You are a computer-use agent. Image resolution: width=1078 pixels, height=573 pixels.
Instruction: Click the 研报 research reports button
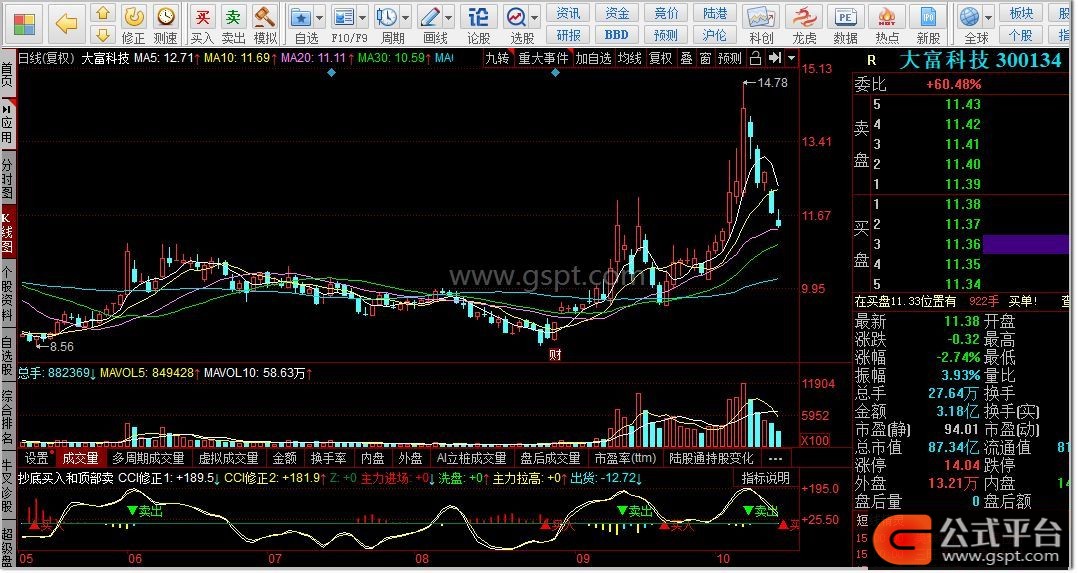click(x=568, y=34)
